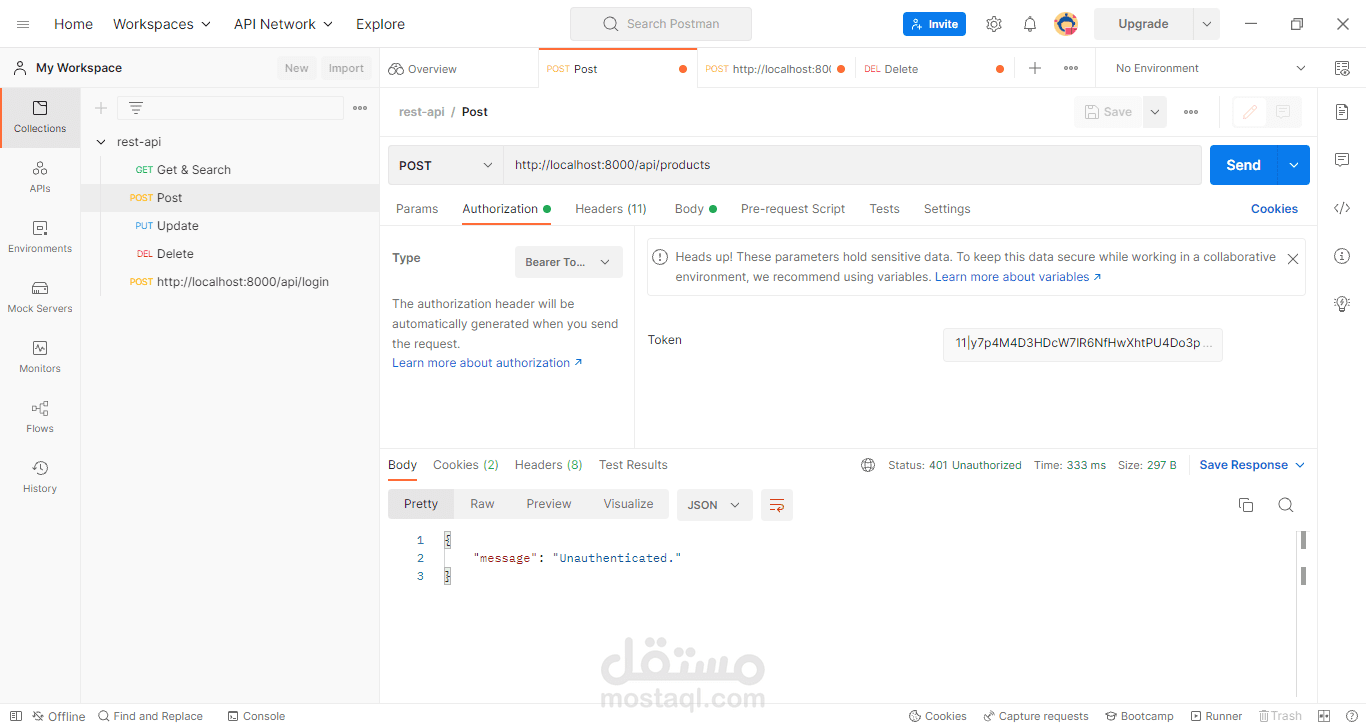This screenshot has height=728, width=1366.
Task: Open a new request tab
Action: click(x=1035, y=68)
